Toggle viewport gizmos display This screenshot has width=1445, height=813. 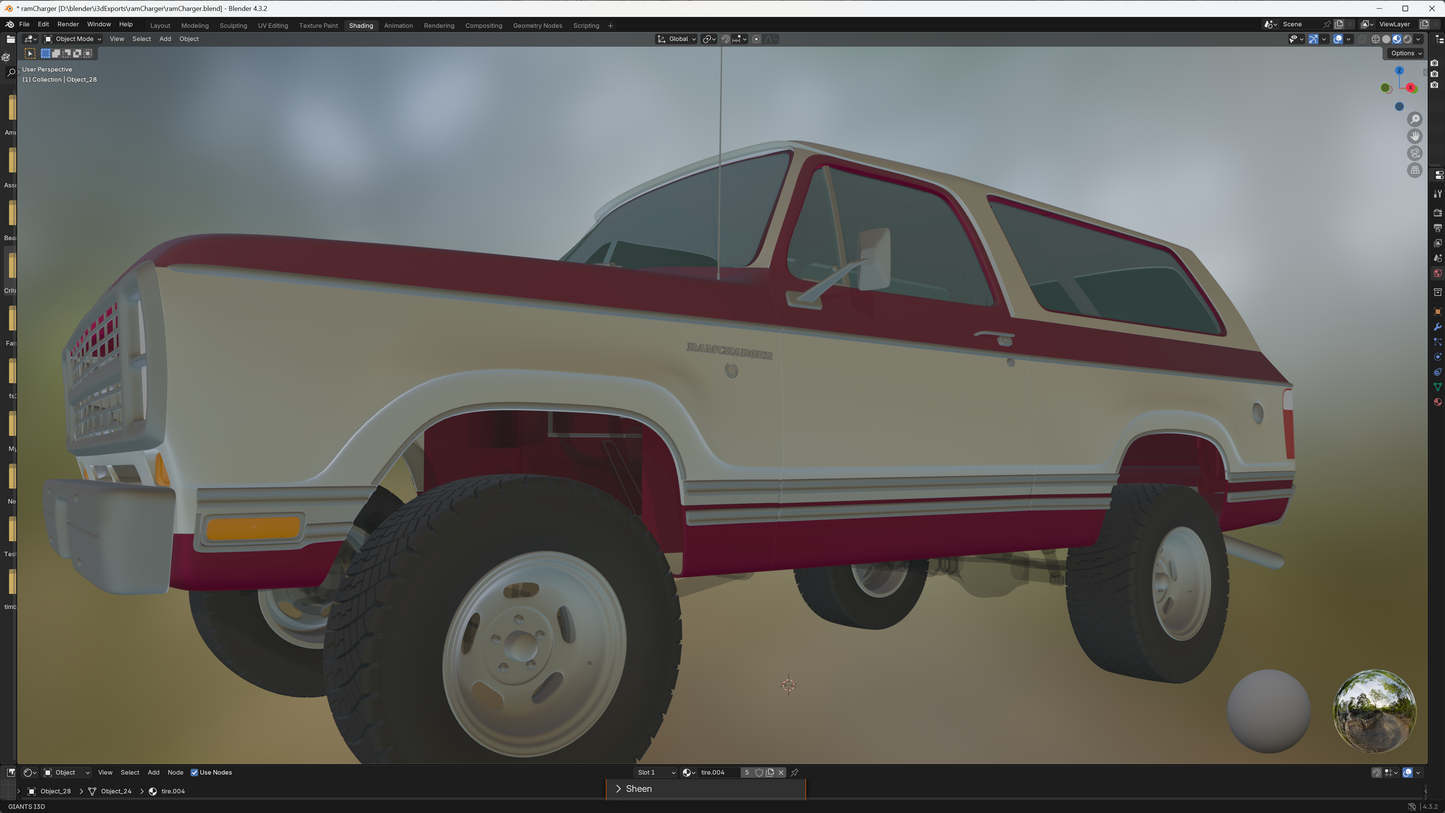(x=1313, y=39)
